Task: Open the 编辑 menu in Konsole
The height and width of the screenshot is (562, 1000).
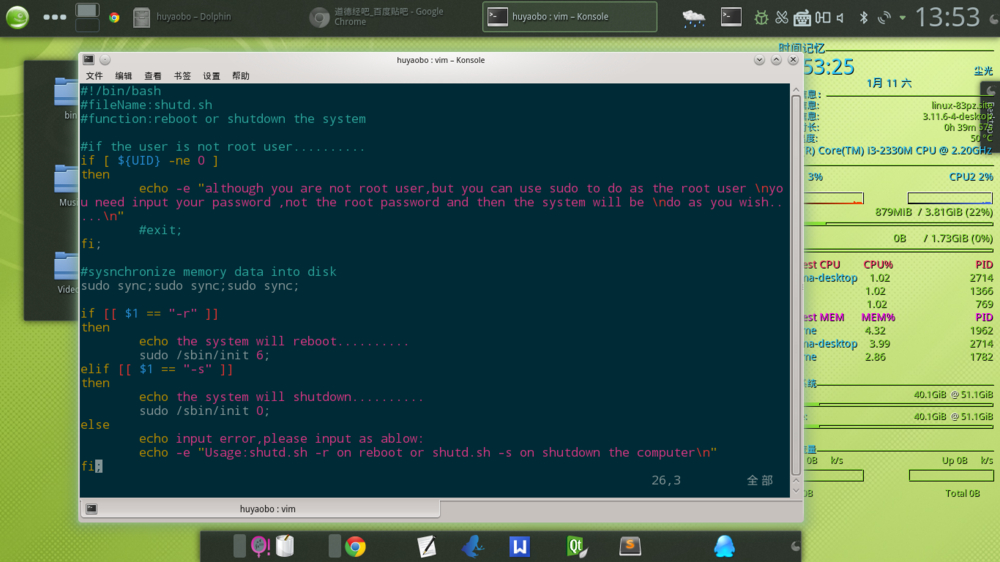Action: 123,76
